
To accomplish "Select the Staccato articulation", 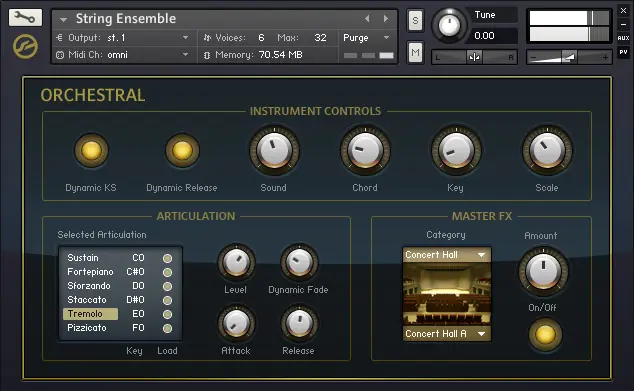I will point(87,300).
